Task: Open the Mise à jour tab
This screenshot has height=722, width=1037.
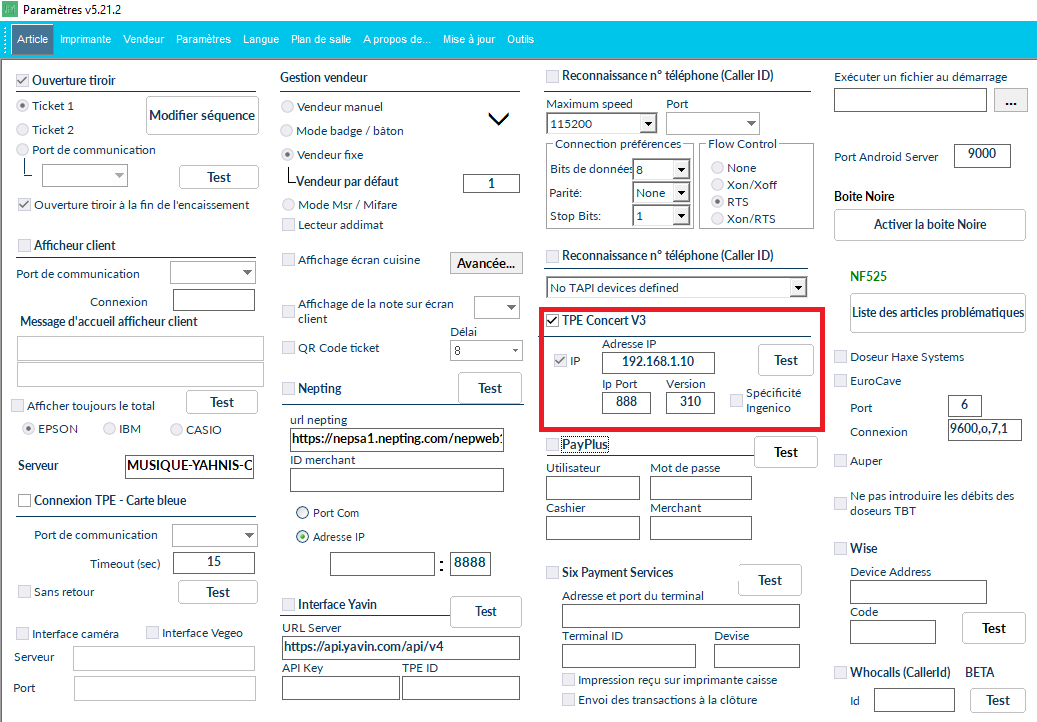Action: click(x=468, y=40)
